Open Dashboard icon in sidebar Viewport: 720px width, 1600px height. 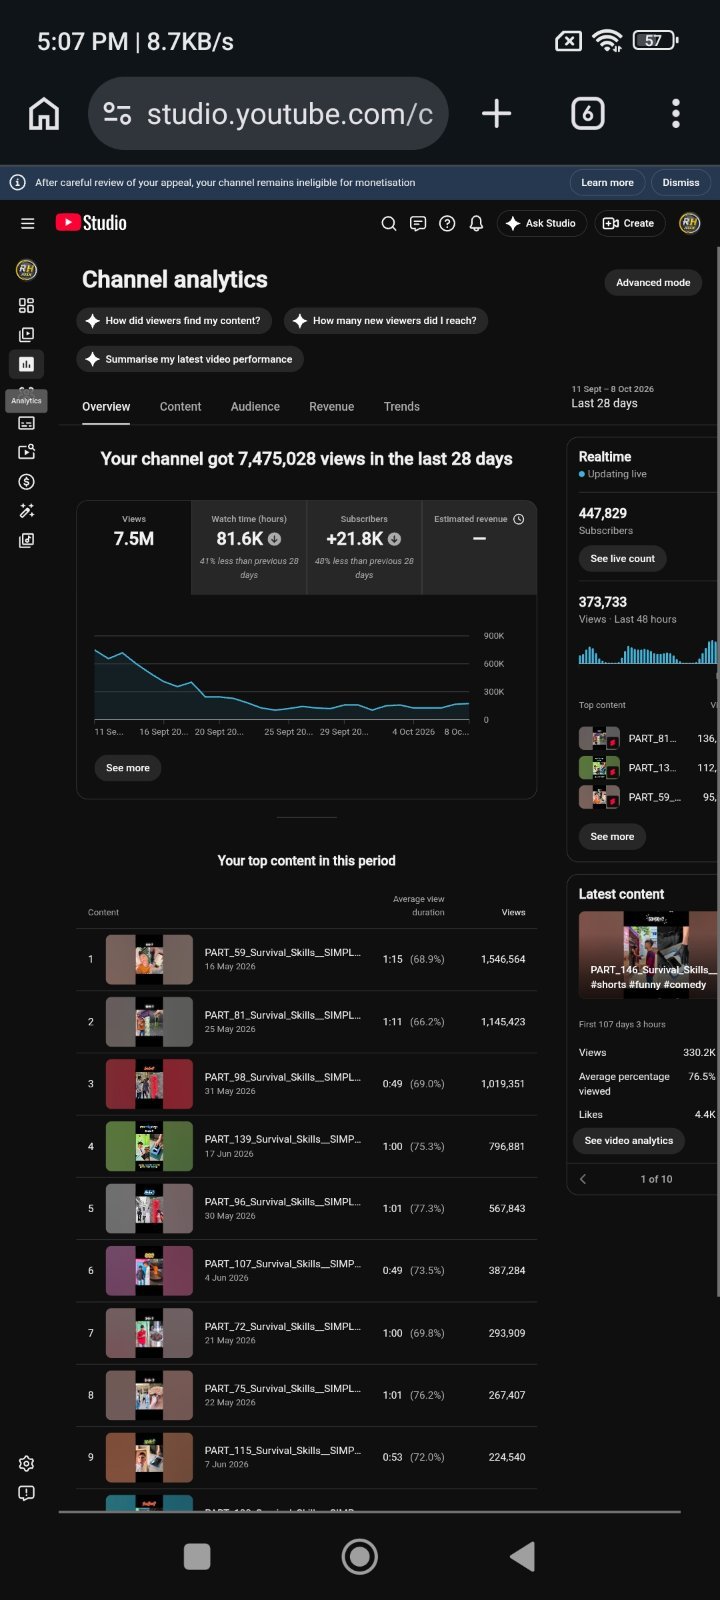pyautogui.click(x=27, y=305)
